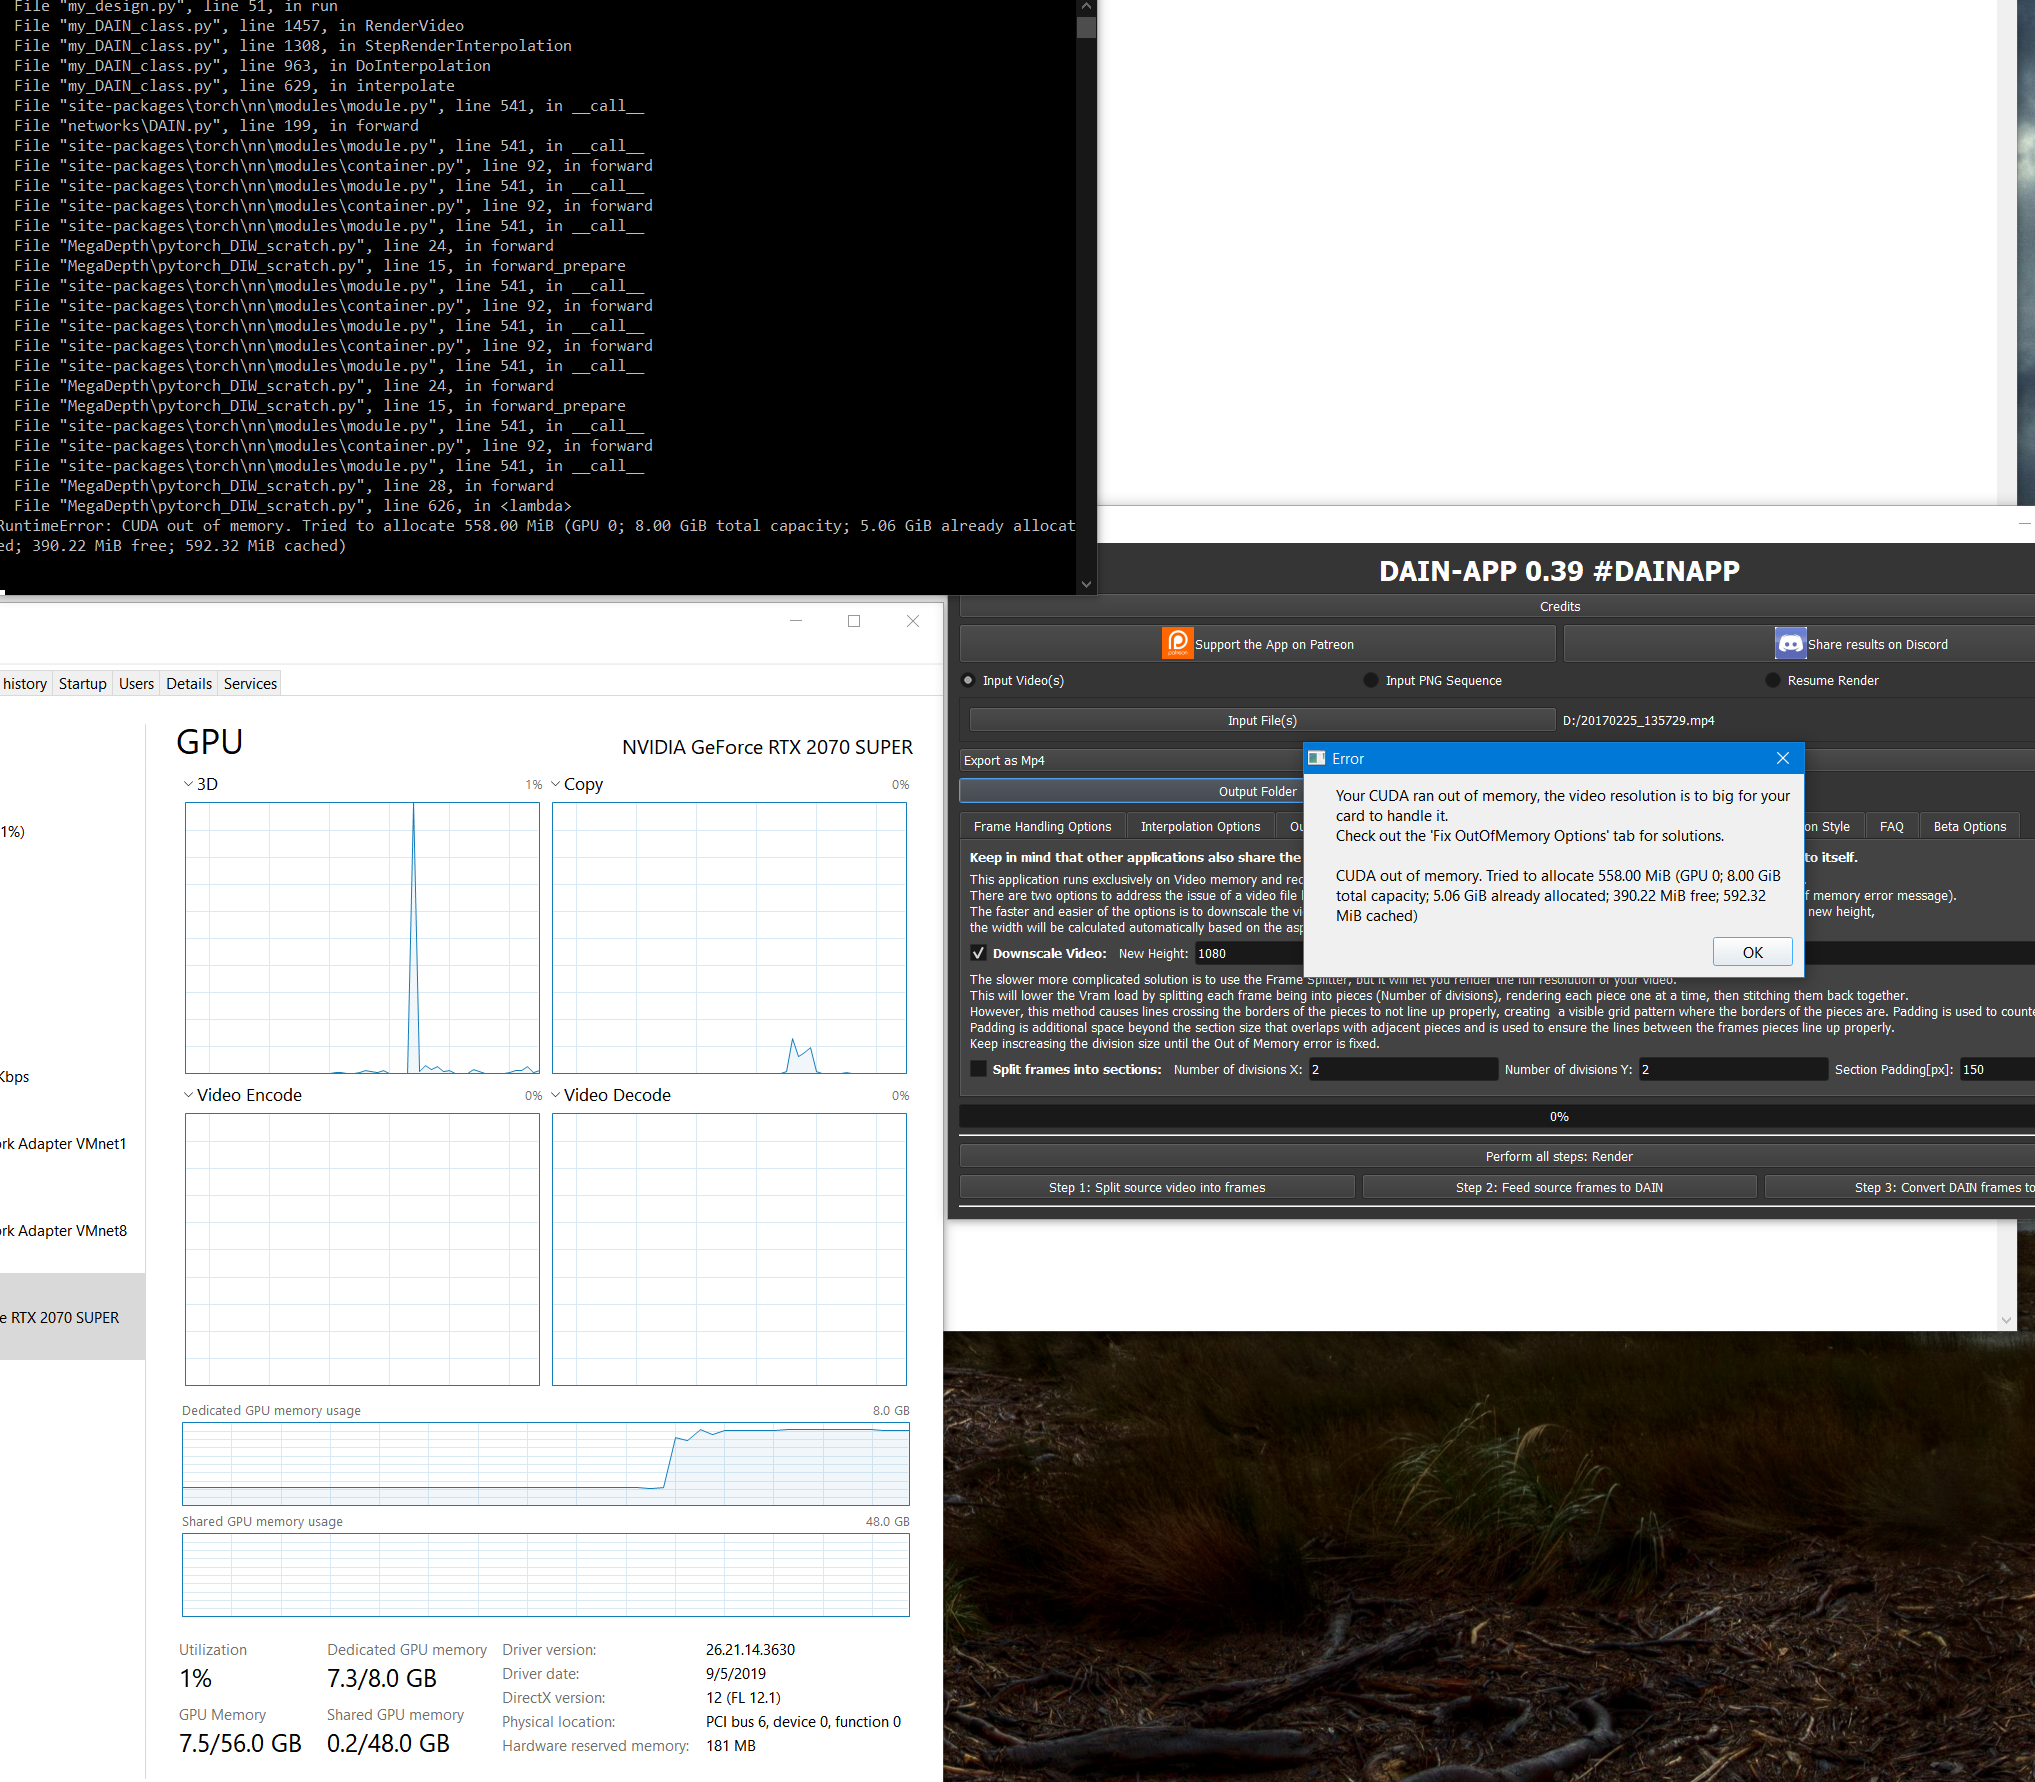Select the Input PNG Sequence radio option
Viewport: 2035px width, 1782px height.
click(1371, 680)
